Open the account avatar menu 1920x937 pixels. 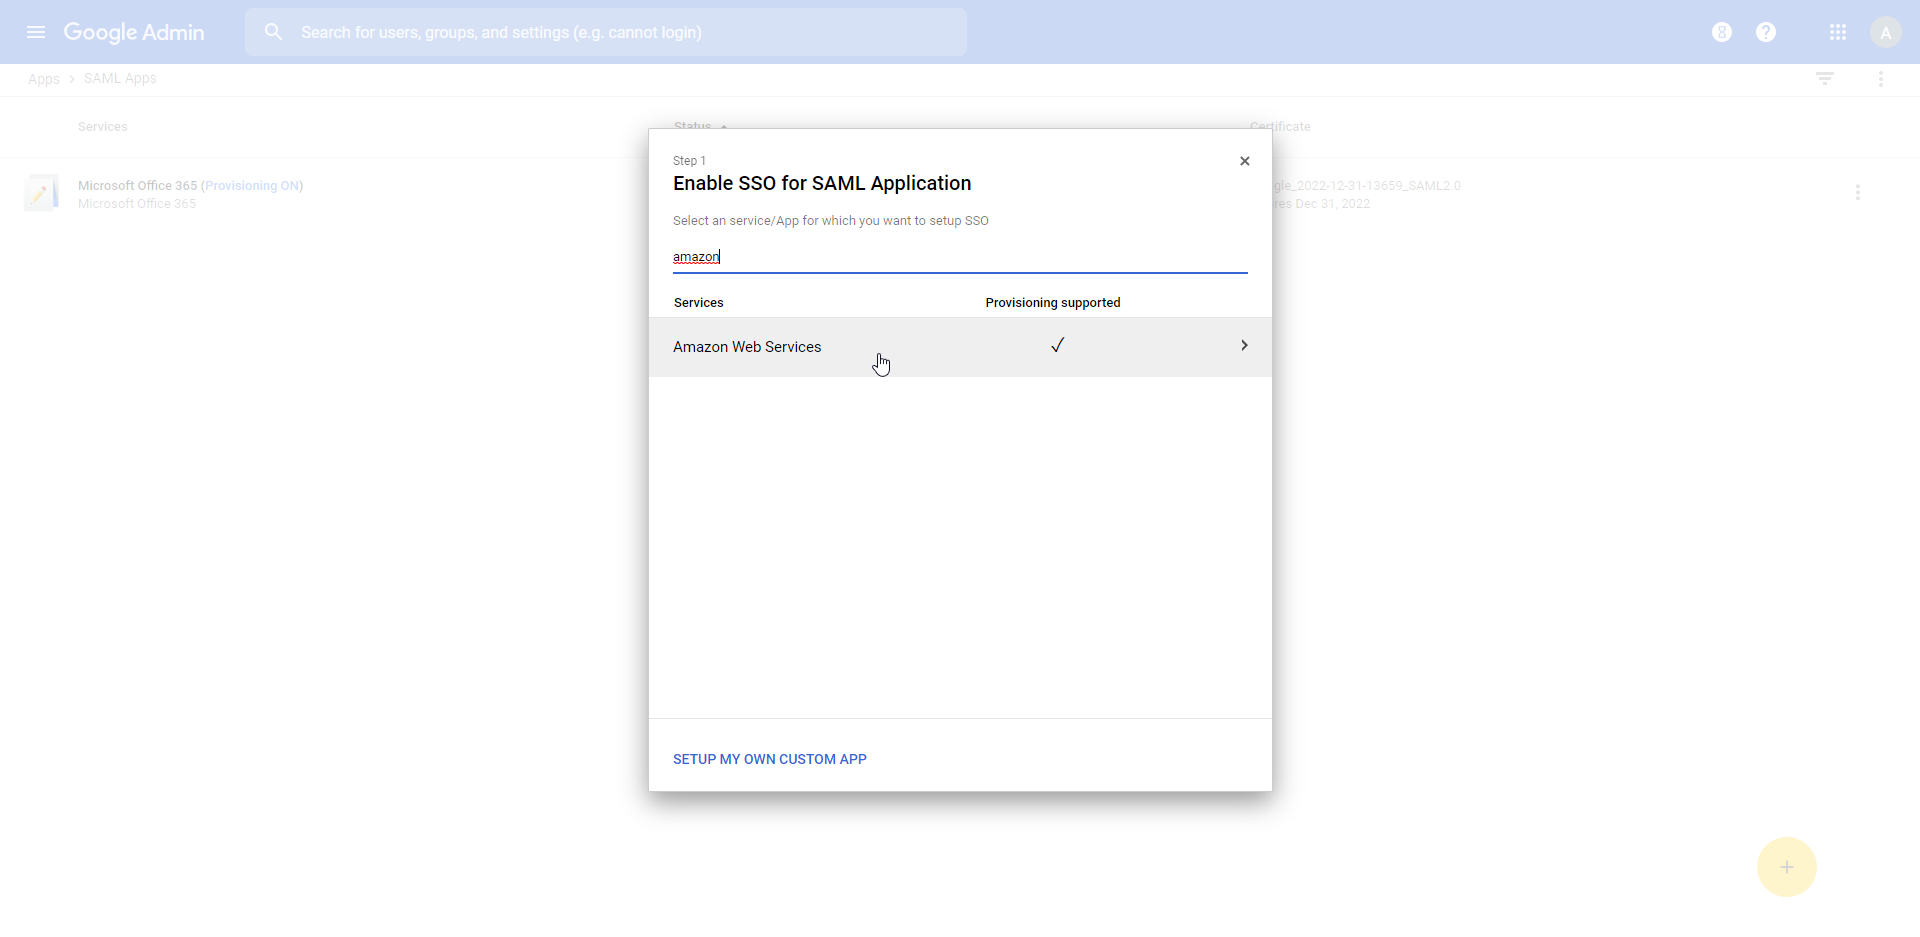[1886, 32]
